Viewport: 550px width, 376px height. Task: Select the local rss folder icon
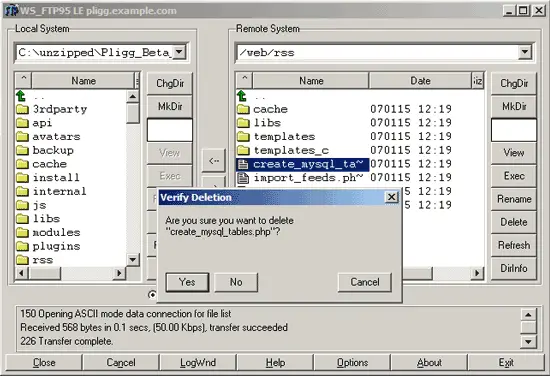coord(22,260)
